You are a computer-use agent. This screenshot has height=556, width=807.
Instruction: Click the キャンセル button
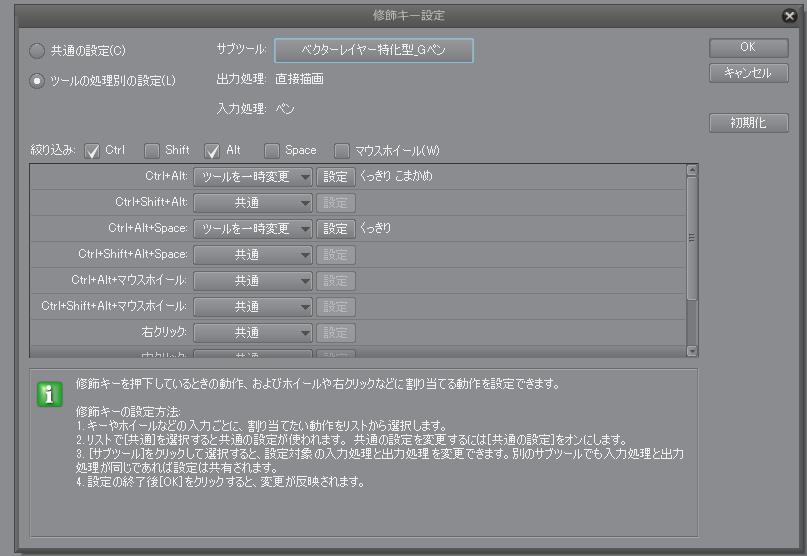point(748,73)
